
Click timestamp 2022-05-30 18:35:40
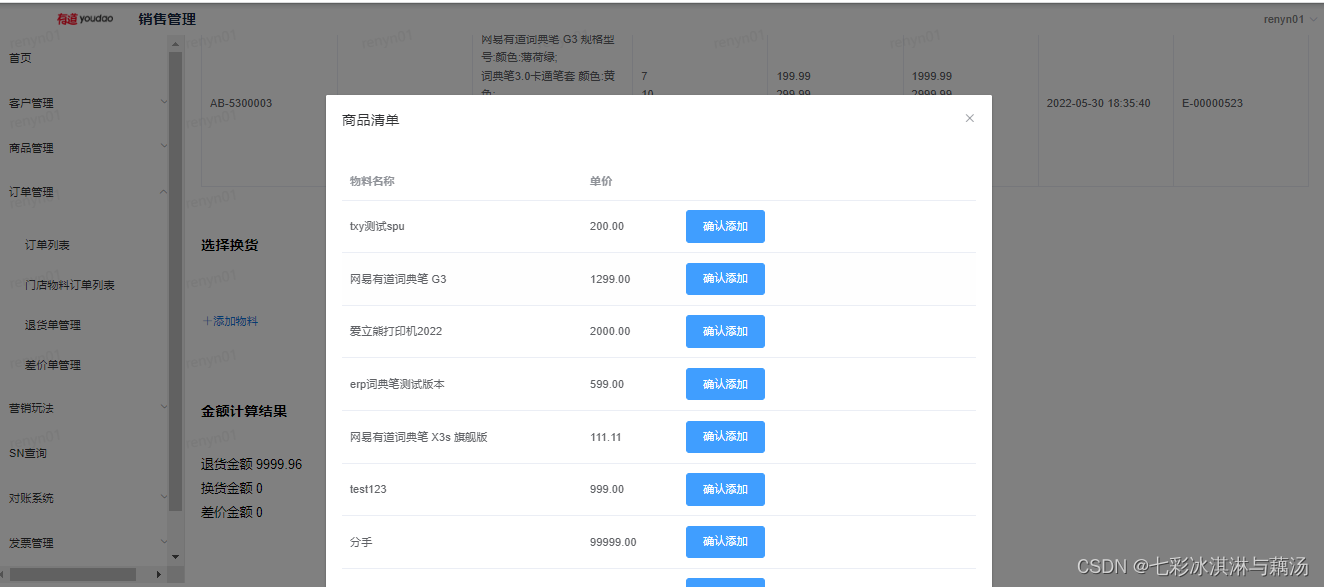[x=1098, y=103]
